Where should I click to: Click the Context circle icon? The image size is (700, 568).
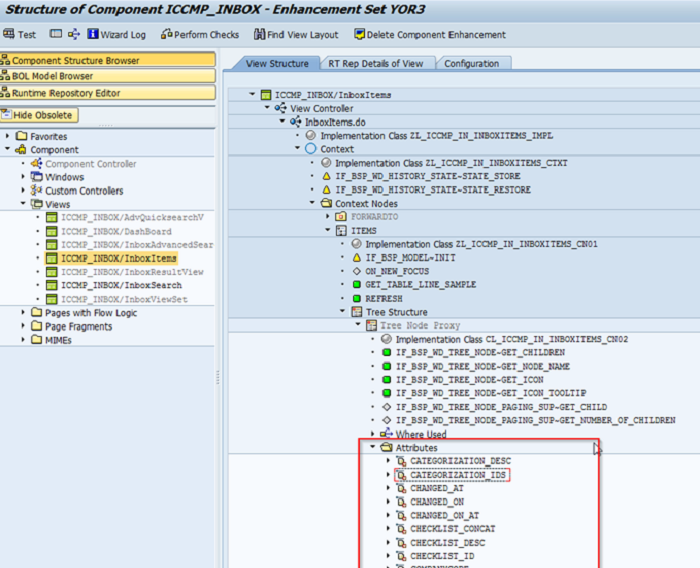pos(311,149)
